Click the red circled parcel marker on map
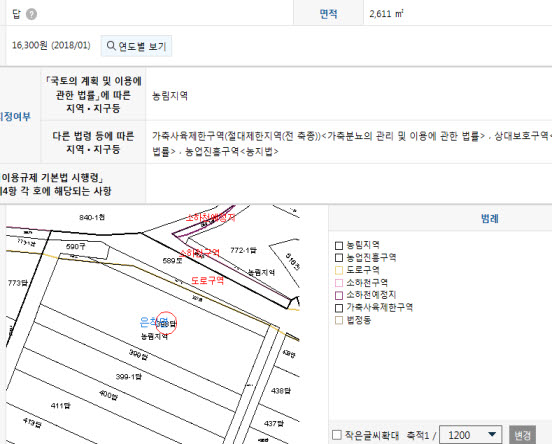This screenshot has height=444, width=552. pyautogui.click(x=166, y=323)
